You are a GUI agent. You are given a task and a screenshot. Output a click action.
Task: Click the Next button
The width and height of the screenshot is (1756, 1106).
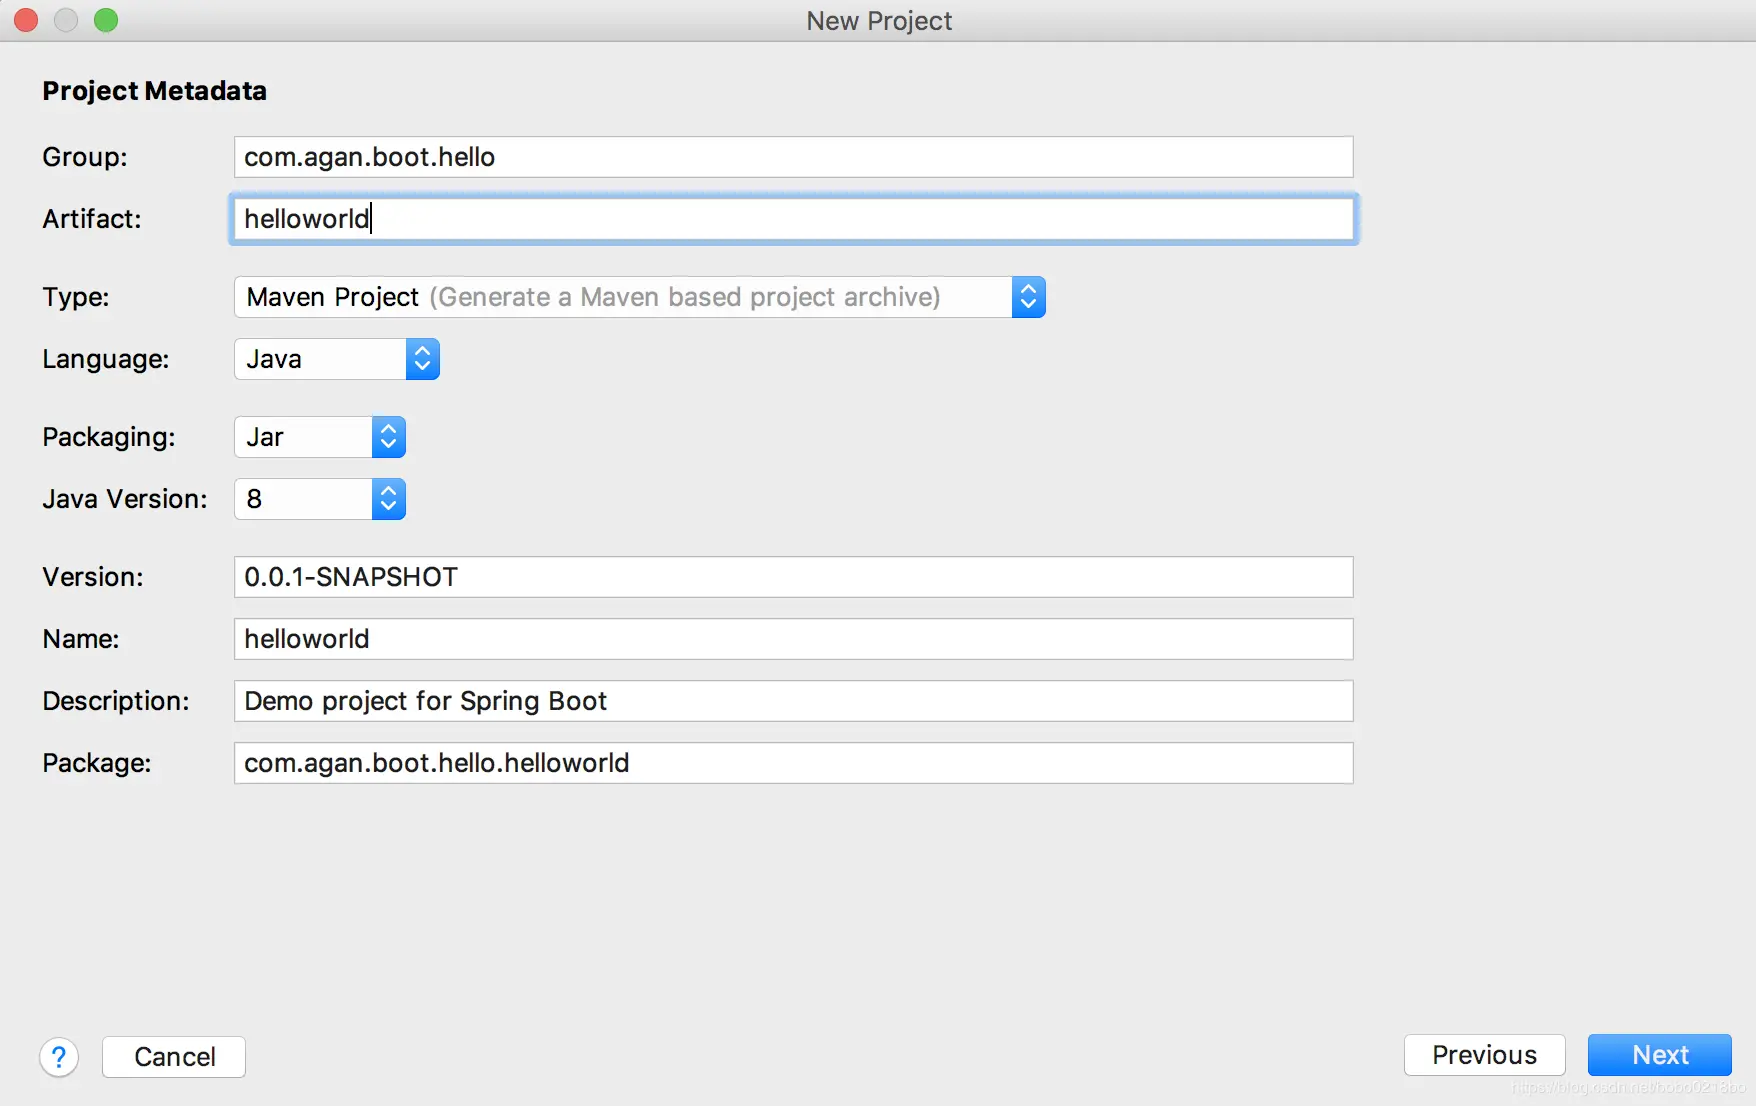(1659, 1055)
